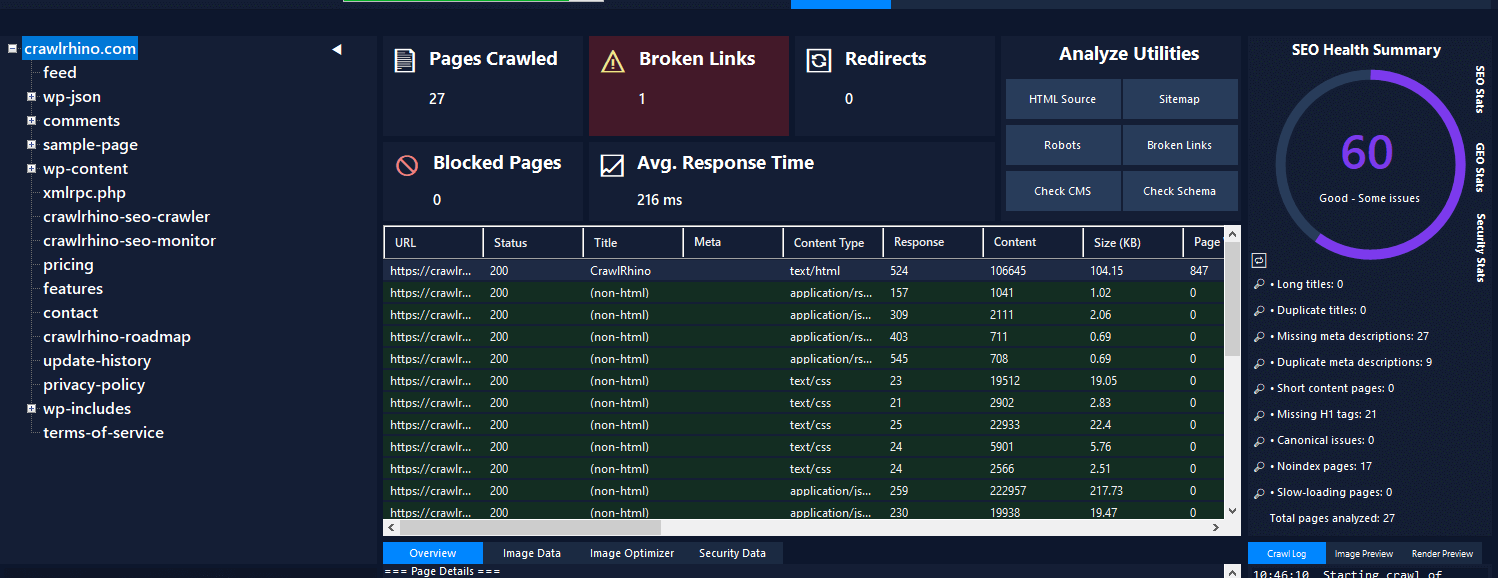
Task: Click the Check Schema button
Action: click(x=1180, y=191)
